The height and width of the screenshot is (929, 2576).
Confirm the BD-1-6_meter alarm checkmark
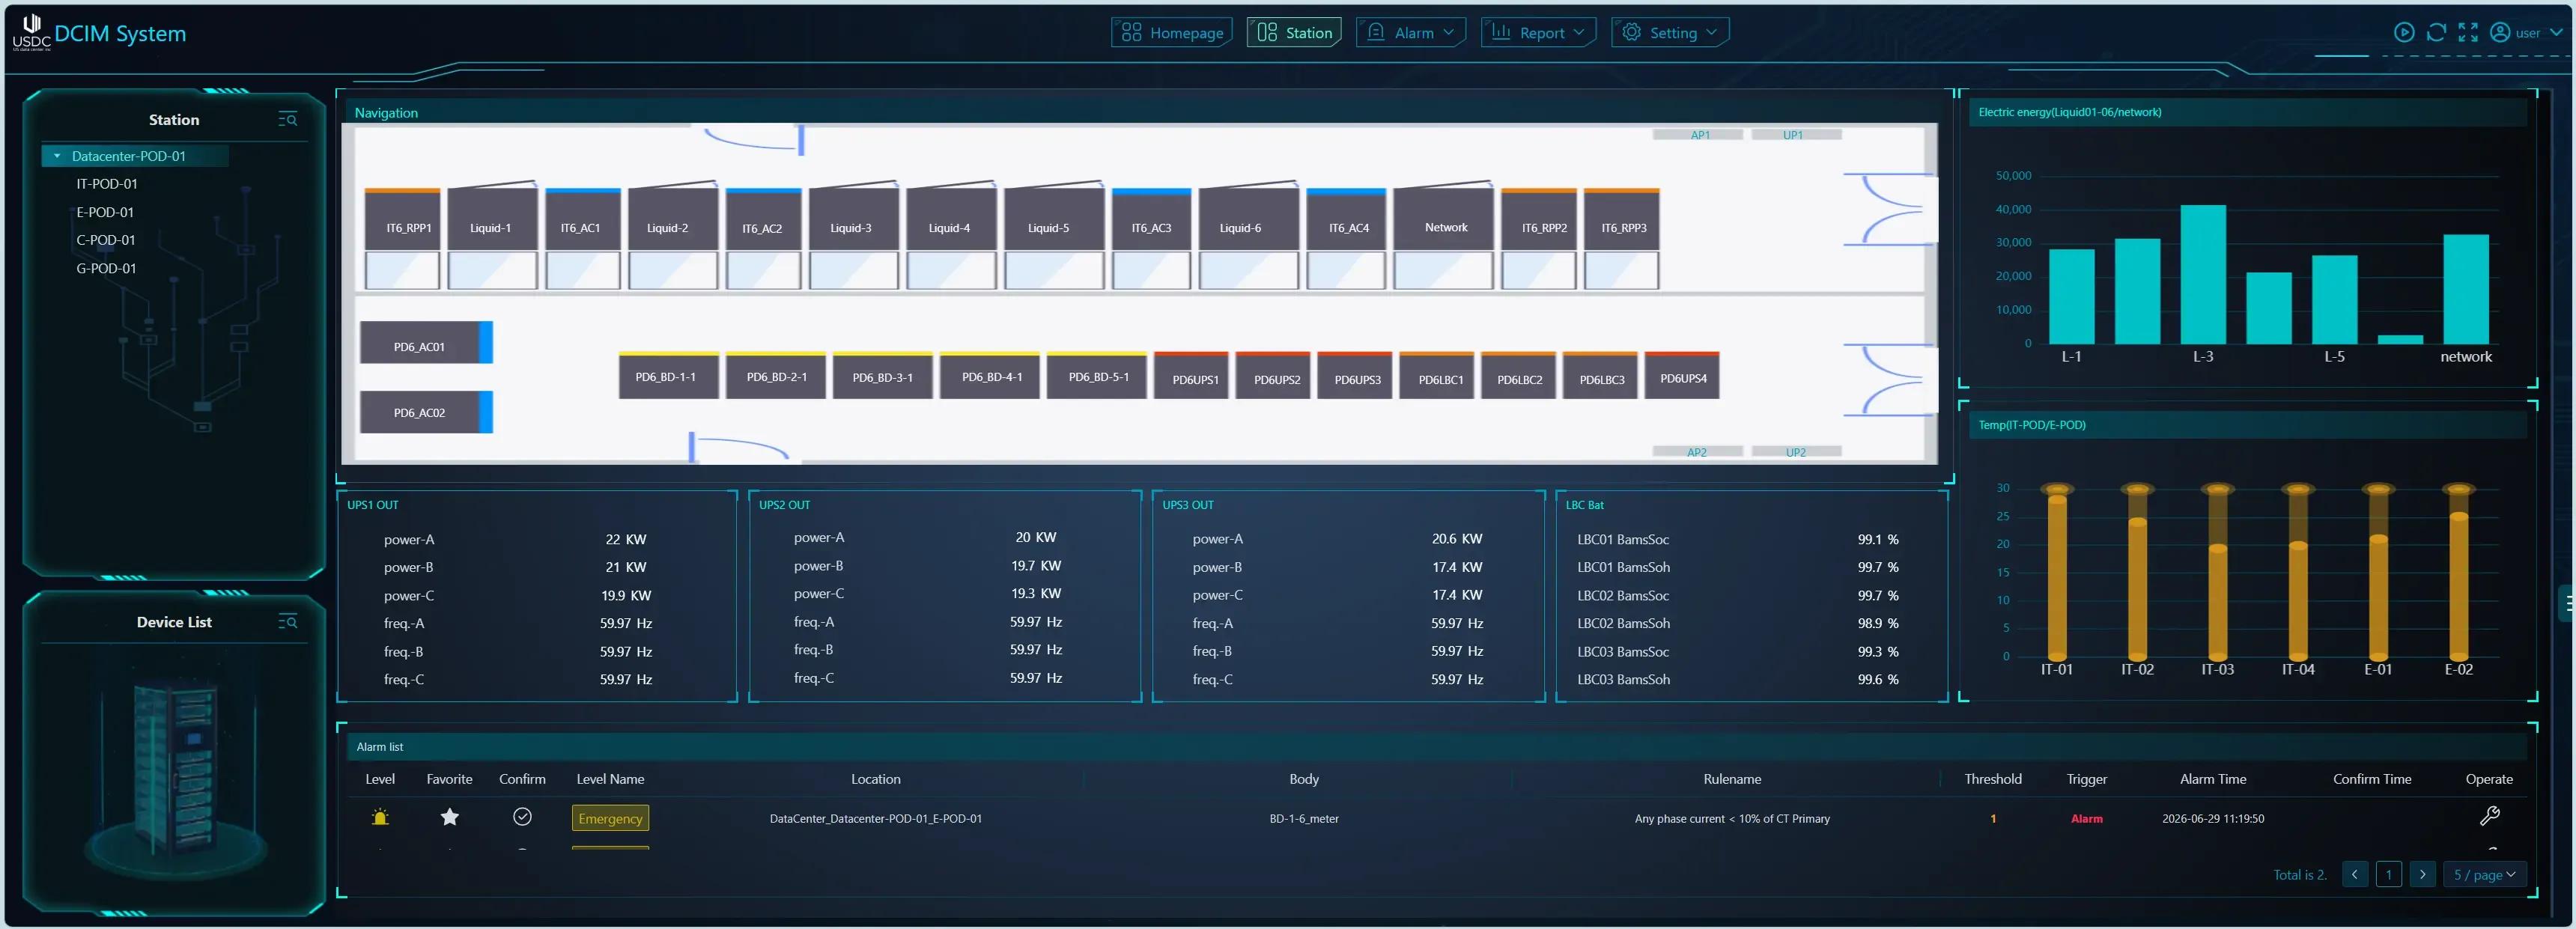click(x=522, y=817)
